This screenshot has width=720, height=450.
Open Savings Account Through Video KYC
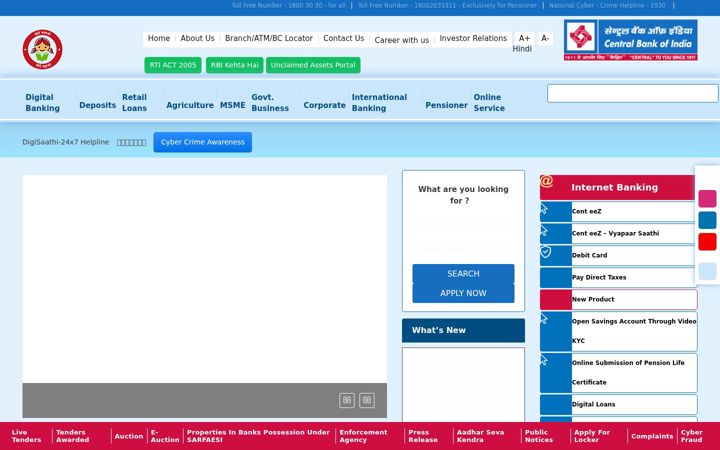pos(619,331)
